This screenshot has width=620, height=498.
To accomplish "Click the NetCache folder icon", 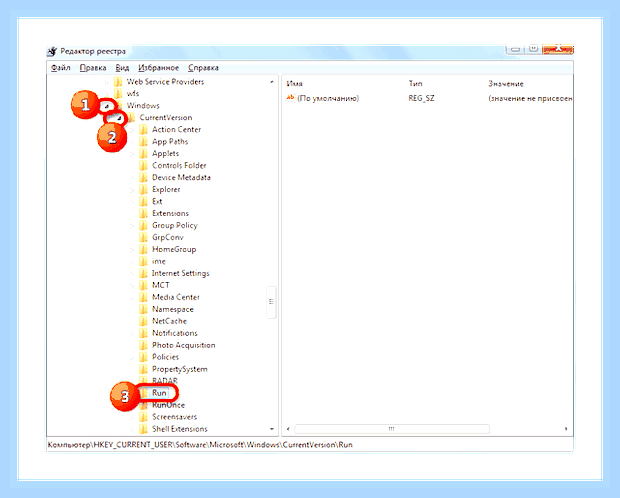I will click(143, 321).
